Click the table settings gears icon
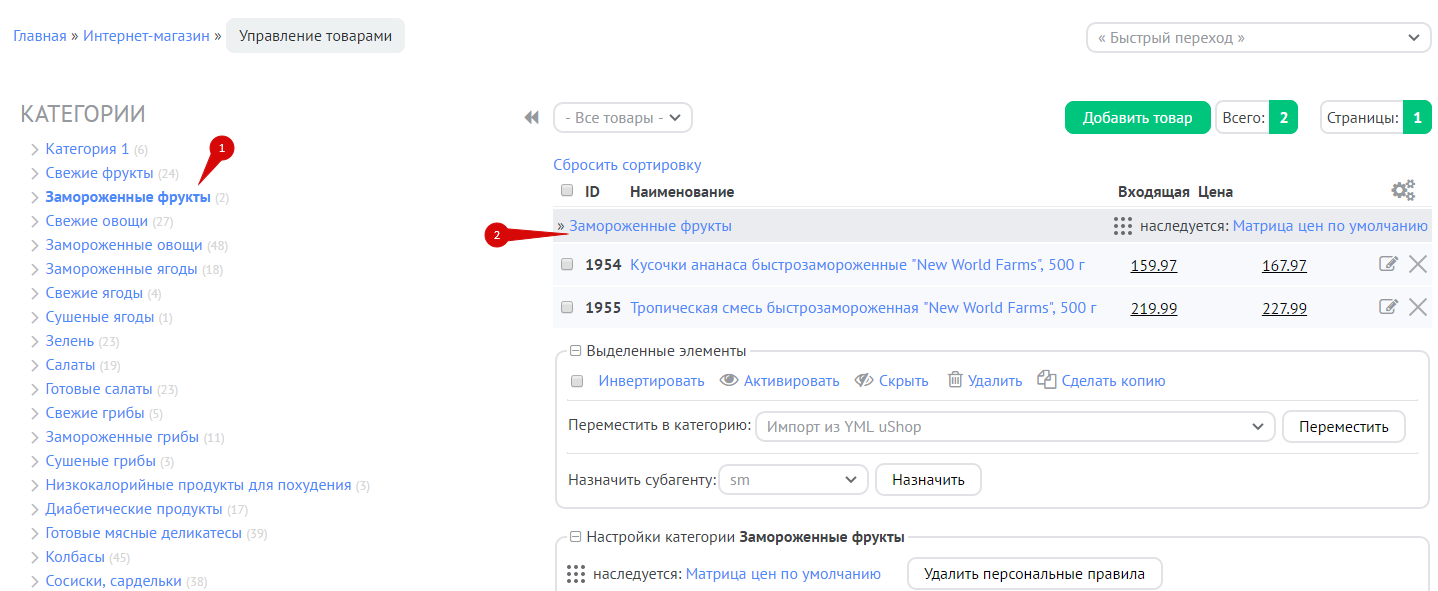1438x591 pixels. (x=1403, y=190)
